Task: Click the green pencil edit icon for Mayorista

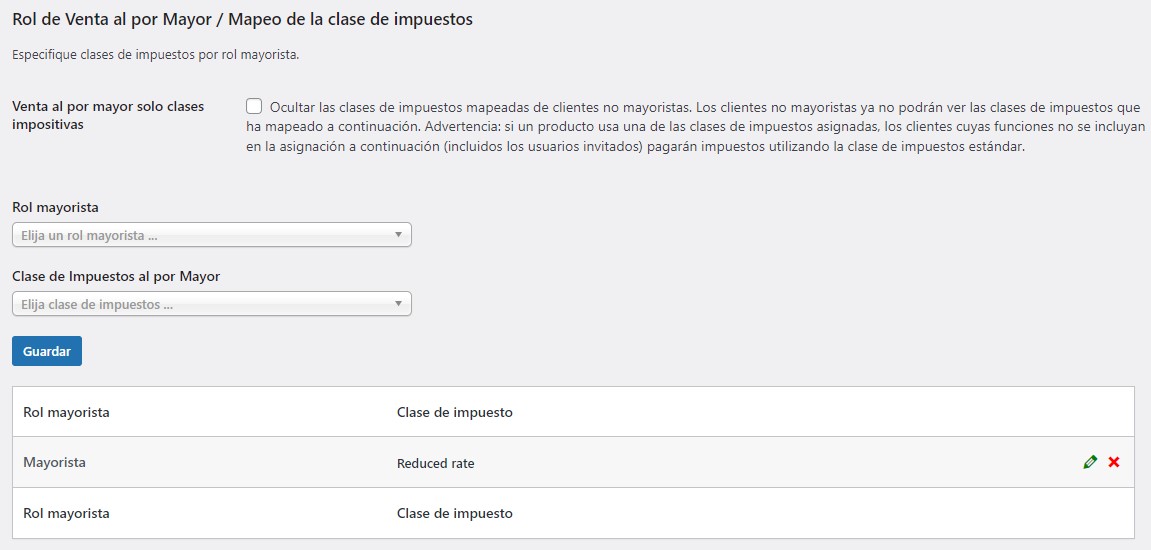Action: [x=1090, y=462]
